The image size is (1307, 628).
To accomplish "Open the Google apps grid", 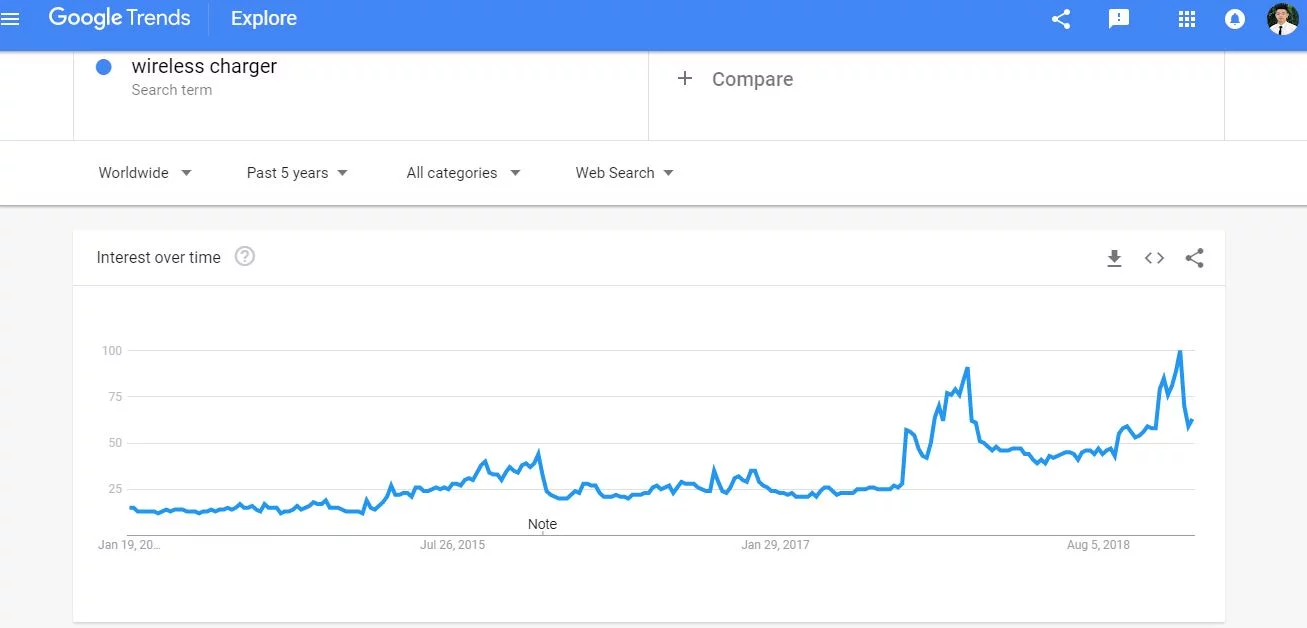I will point(1187,19).
